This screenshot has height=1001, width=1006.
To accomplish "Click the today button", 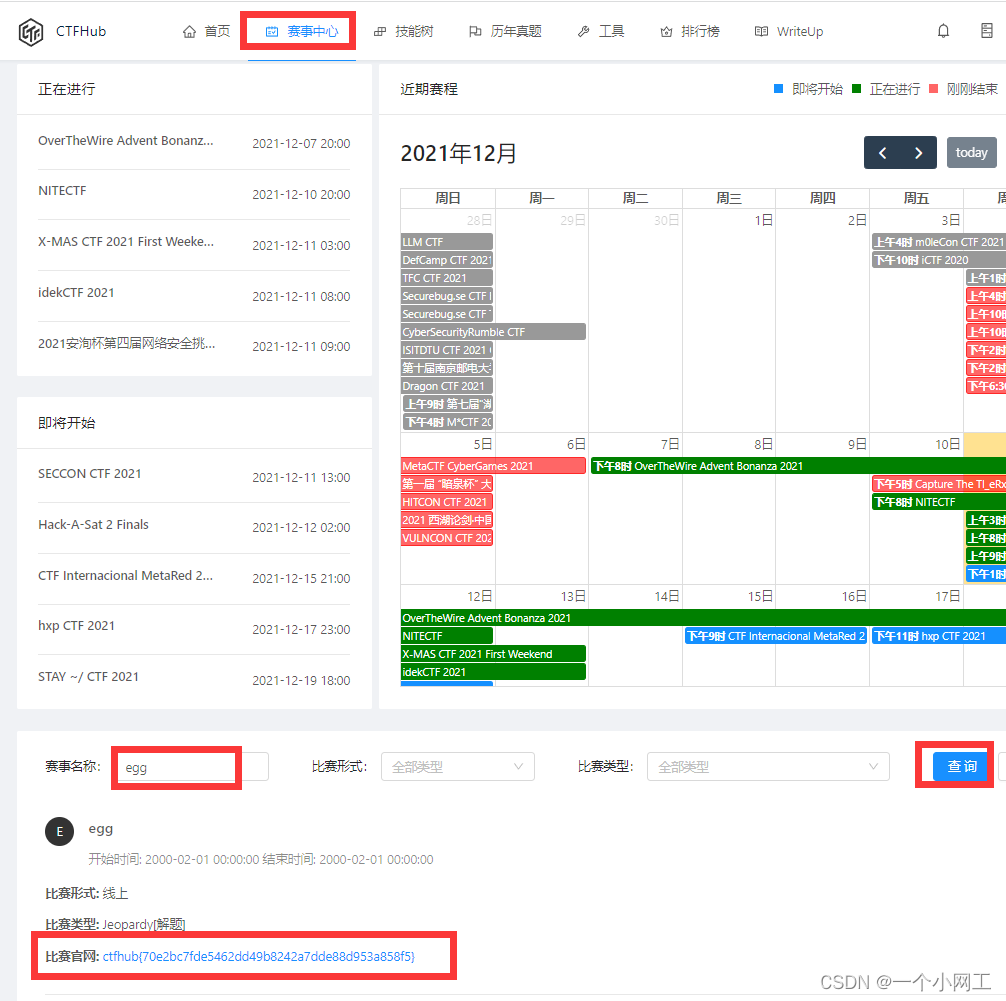I will pos(971,153).
